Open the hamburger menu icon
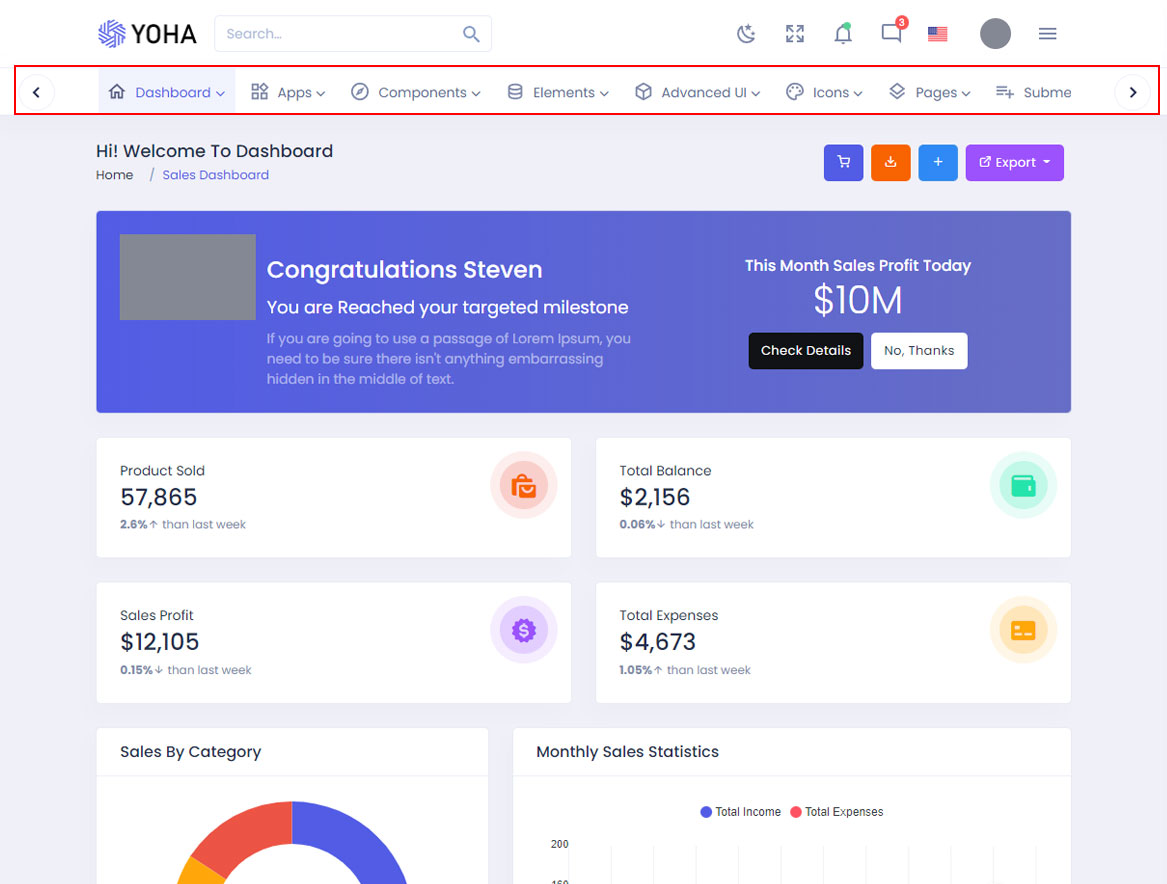The width and height of the screenshot is (1167, 884). pyautogui.click(x=1047, y=34)
